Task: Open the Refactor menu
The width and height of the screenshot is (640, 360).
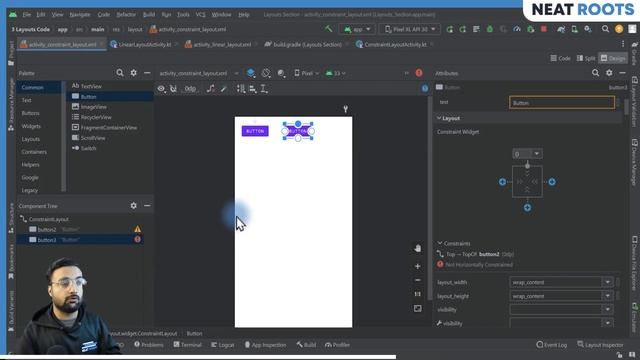Action: pyautogui.click(x=126, y=14)
